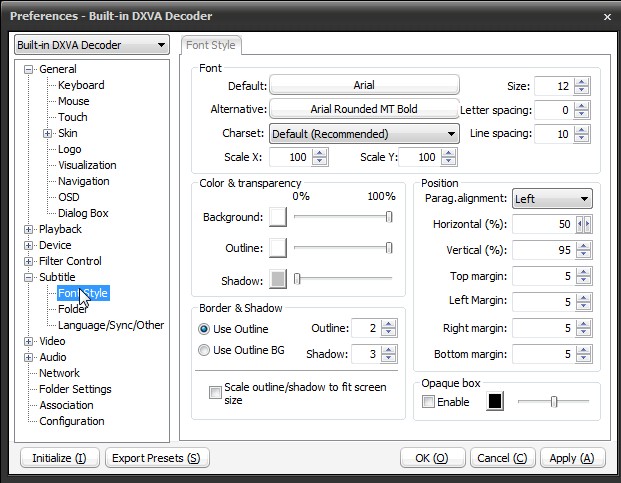Click the Shadow transparency slider handle

tap(297, 279)
